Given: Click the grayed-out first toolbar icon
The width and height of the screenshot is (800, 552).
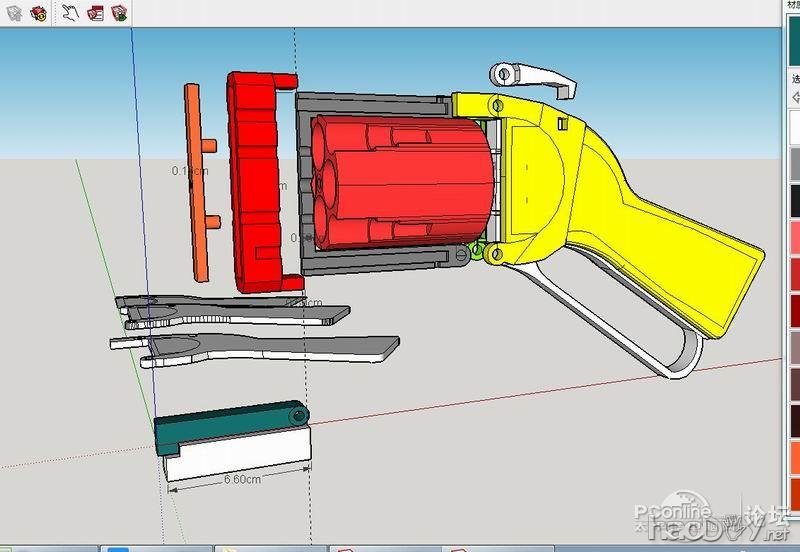Looking at the screenshot, I should coord(13,13).
